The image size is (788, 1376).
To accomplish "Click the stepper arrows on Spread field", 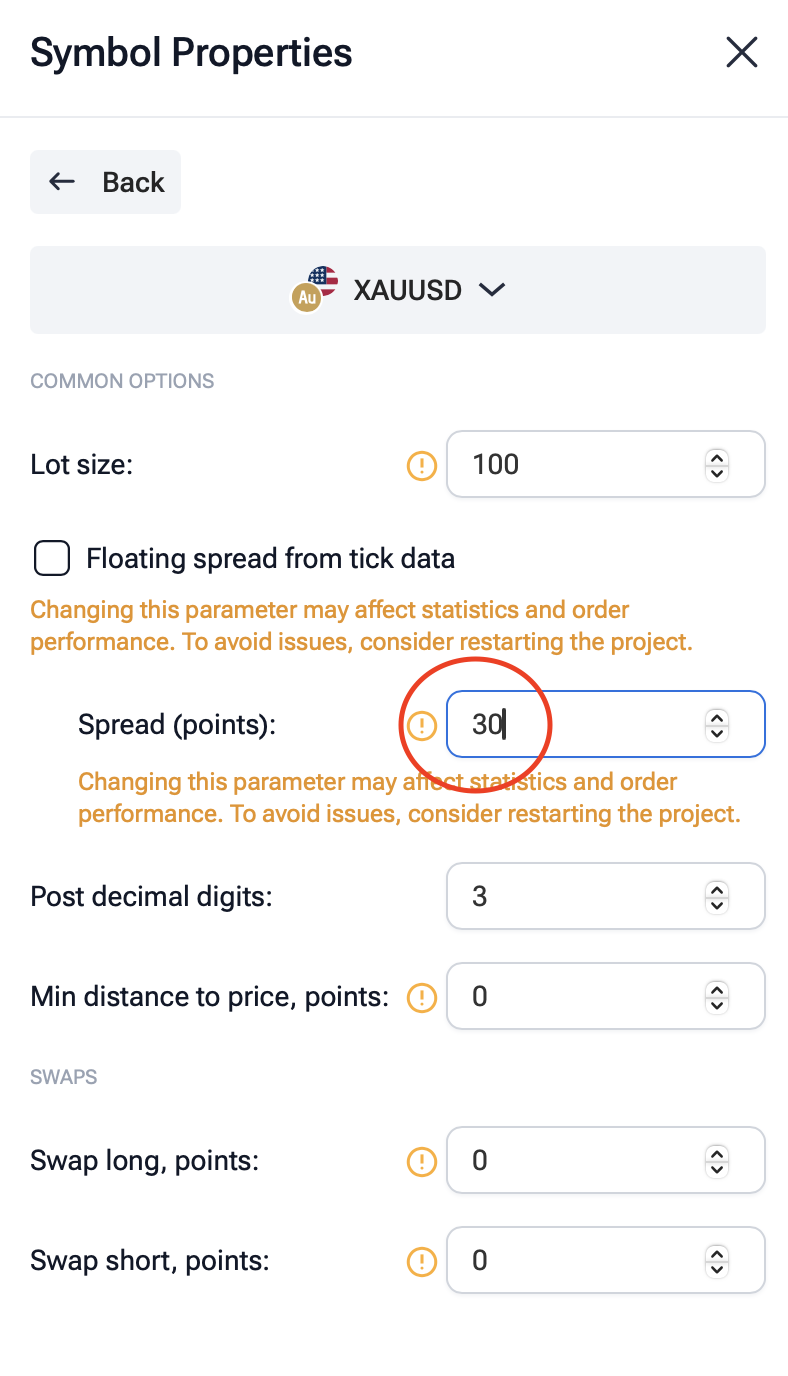I will pyautogui.click(x=716, y=725).
